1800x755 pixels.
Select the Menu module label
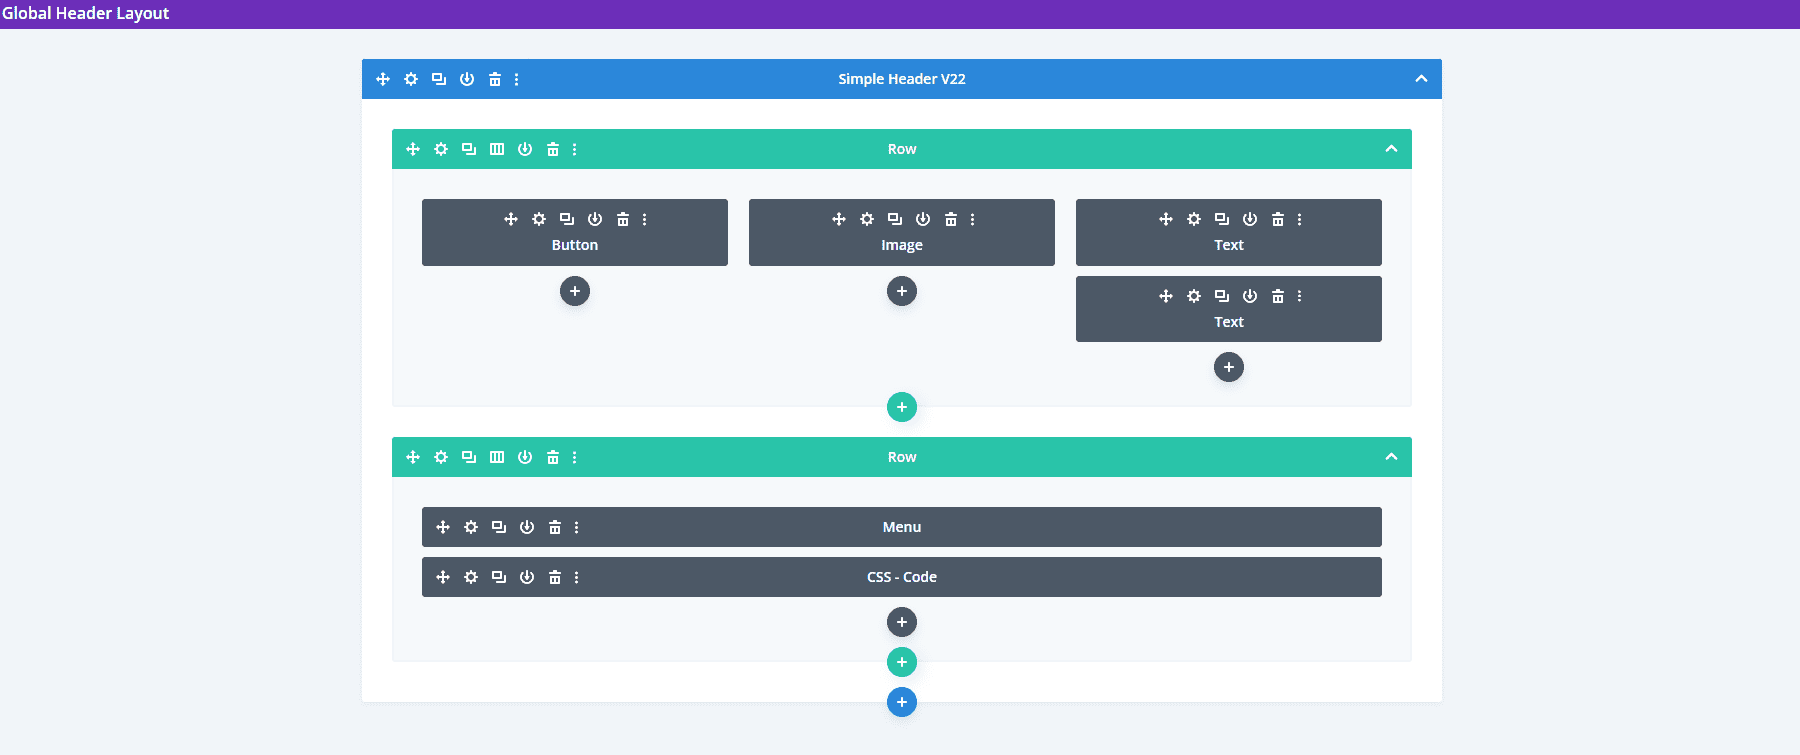click(902, 527)
